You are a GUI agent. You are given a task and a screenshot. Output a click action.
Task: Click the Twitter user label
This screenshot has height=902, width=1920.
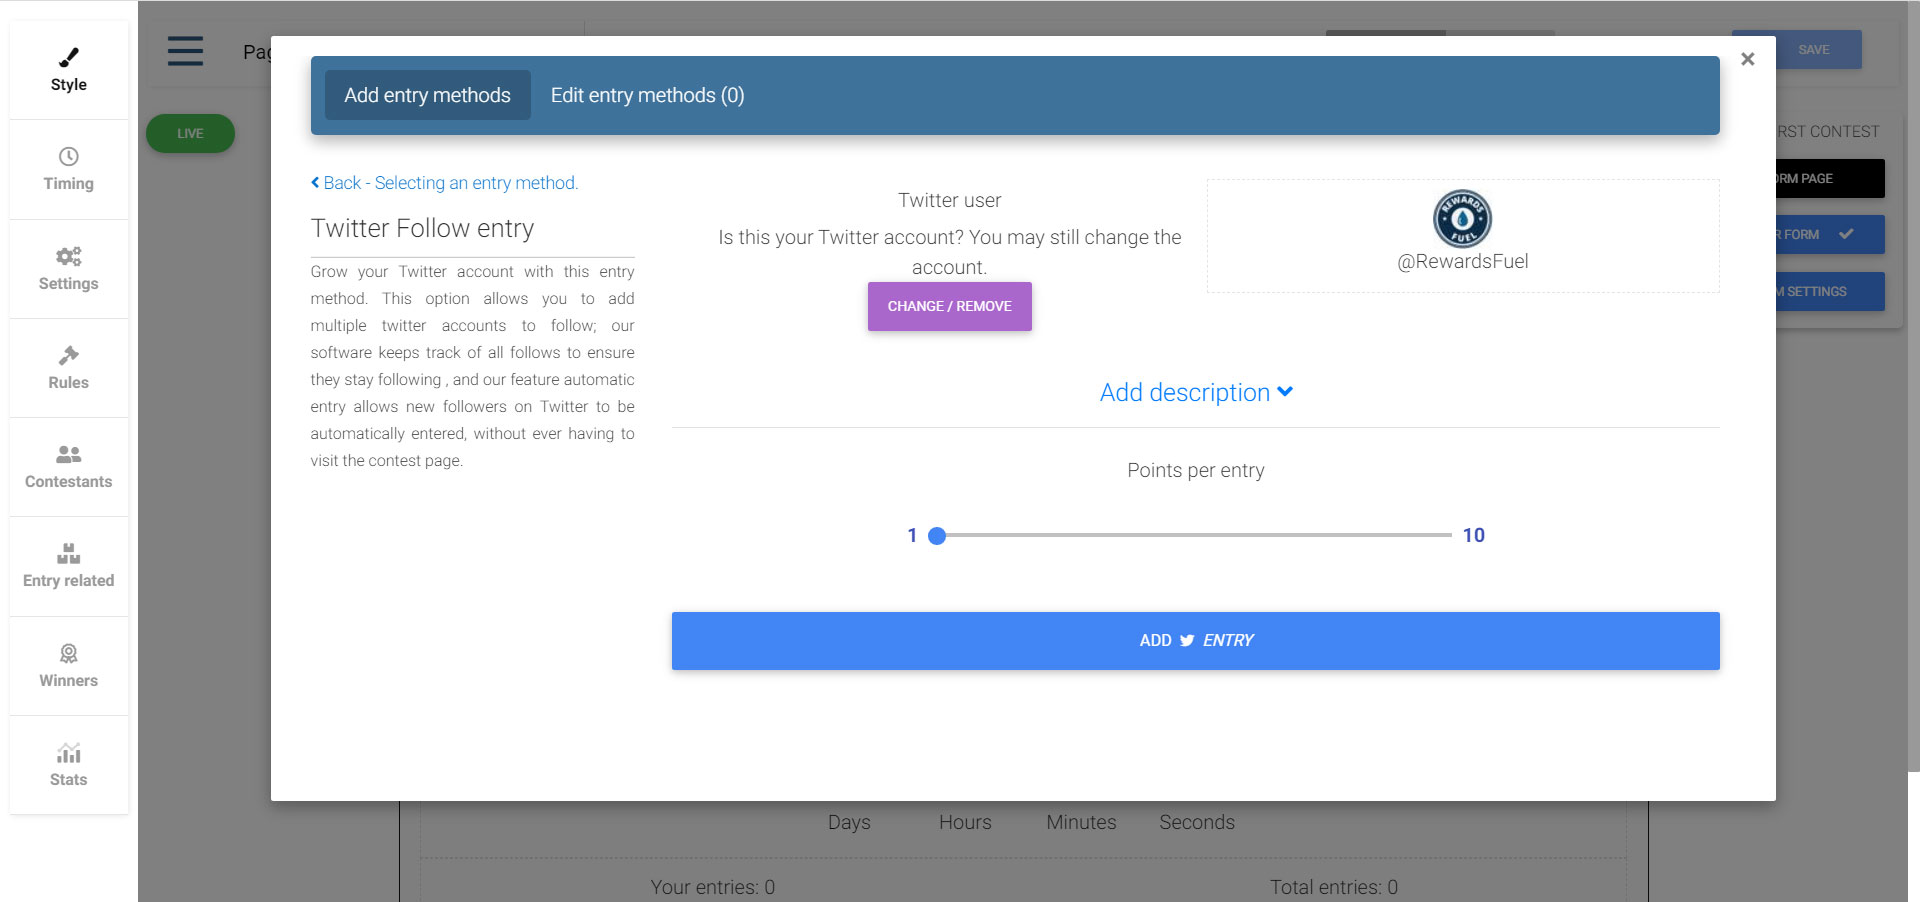[x=949, y=200]
